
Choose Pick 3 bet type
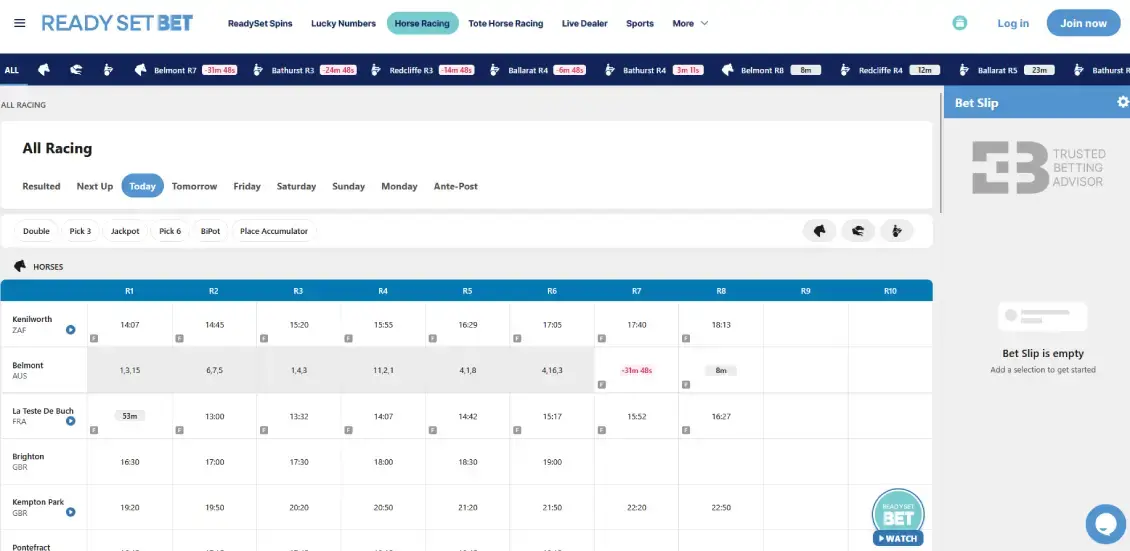[80, 231]
